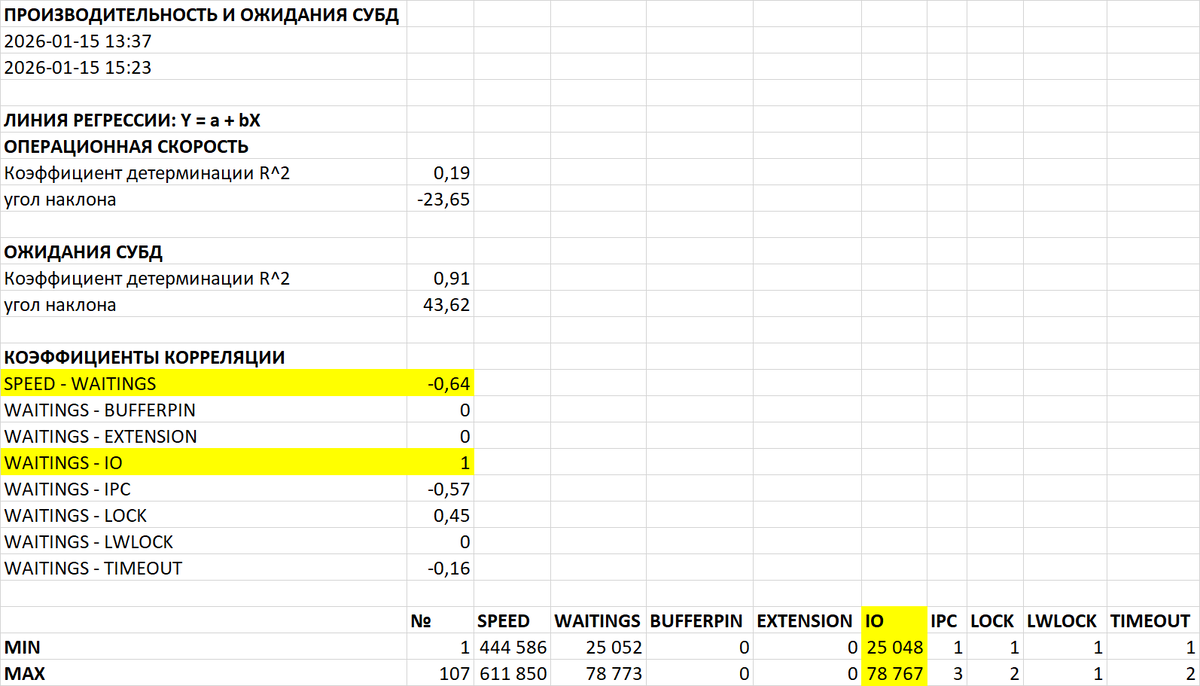The image size is (1200, 686).
Task: Select the 'ОЖИДАНИЯ СУБД' heading cell
Action: (x=203, y=252)
